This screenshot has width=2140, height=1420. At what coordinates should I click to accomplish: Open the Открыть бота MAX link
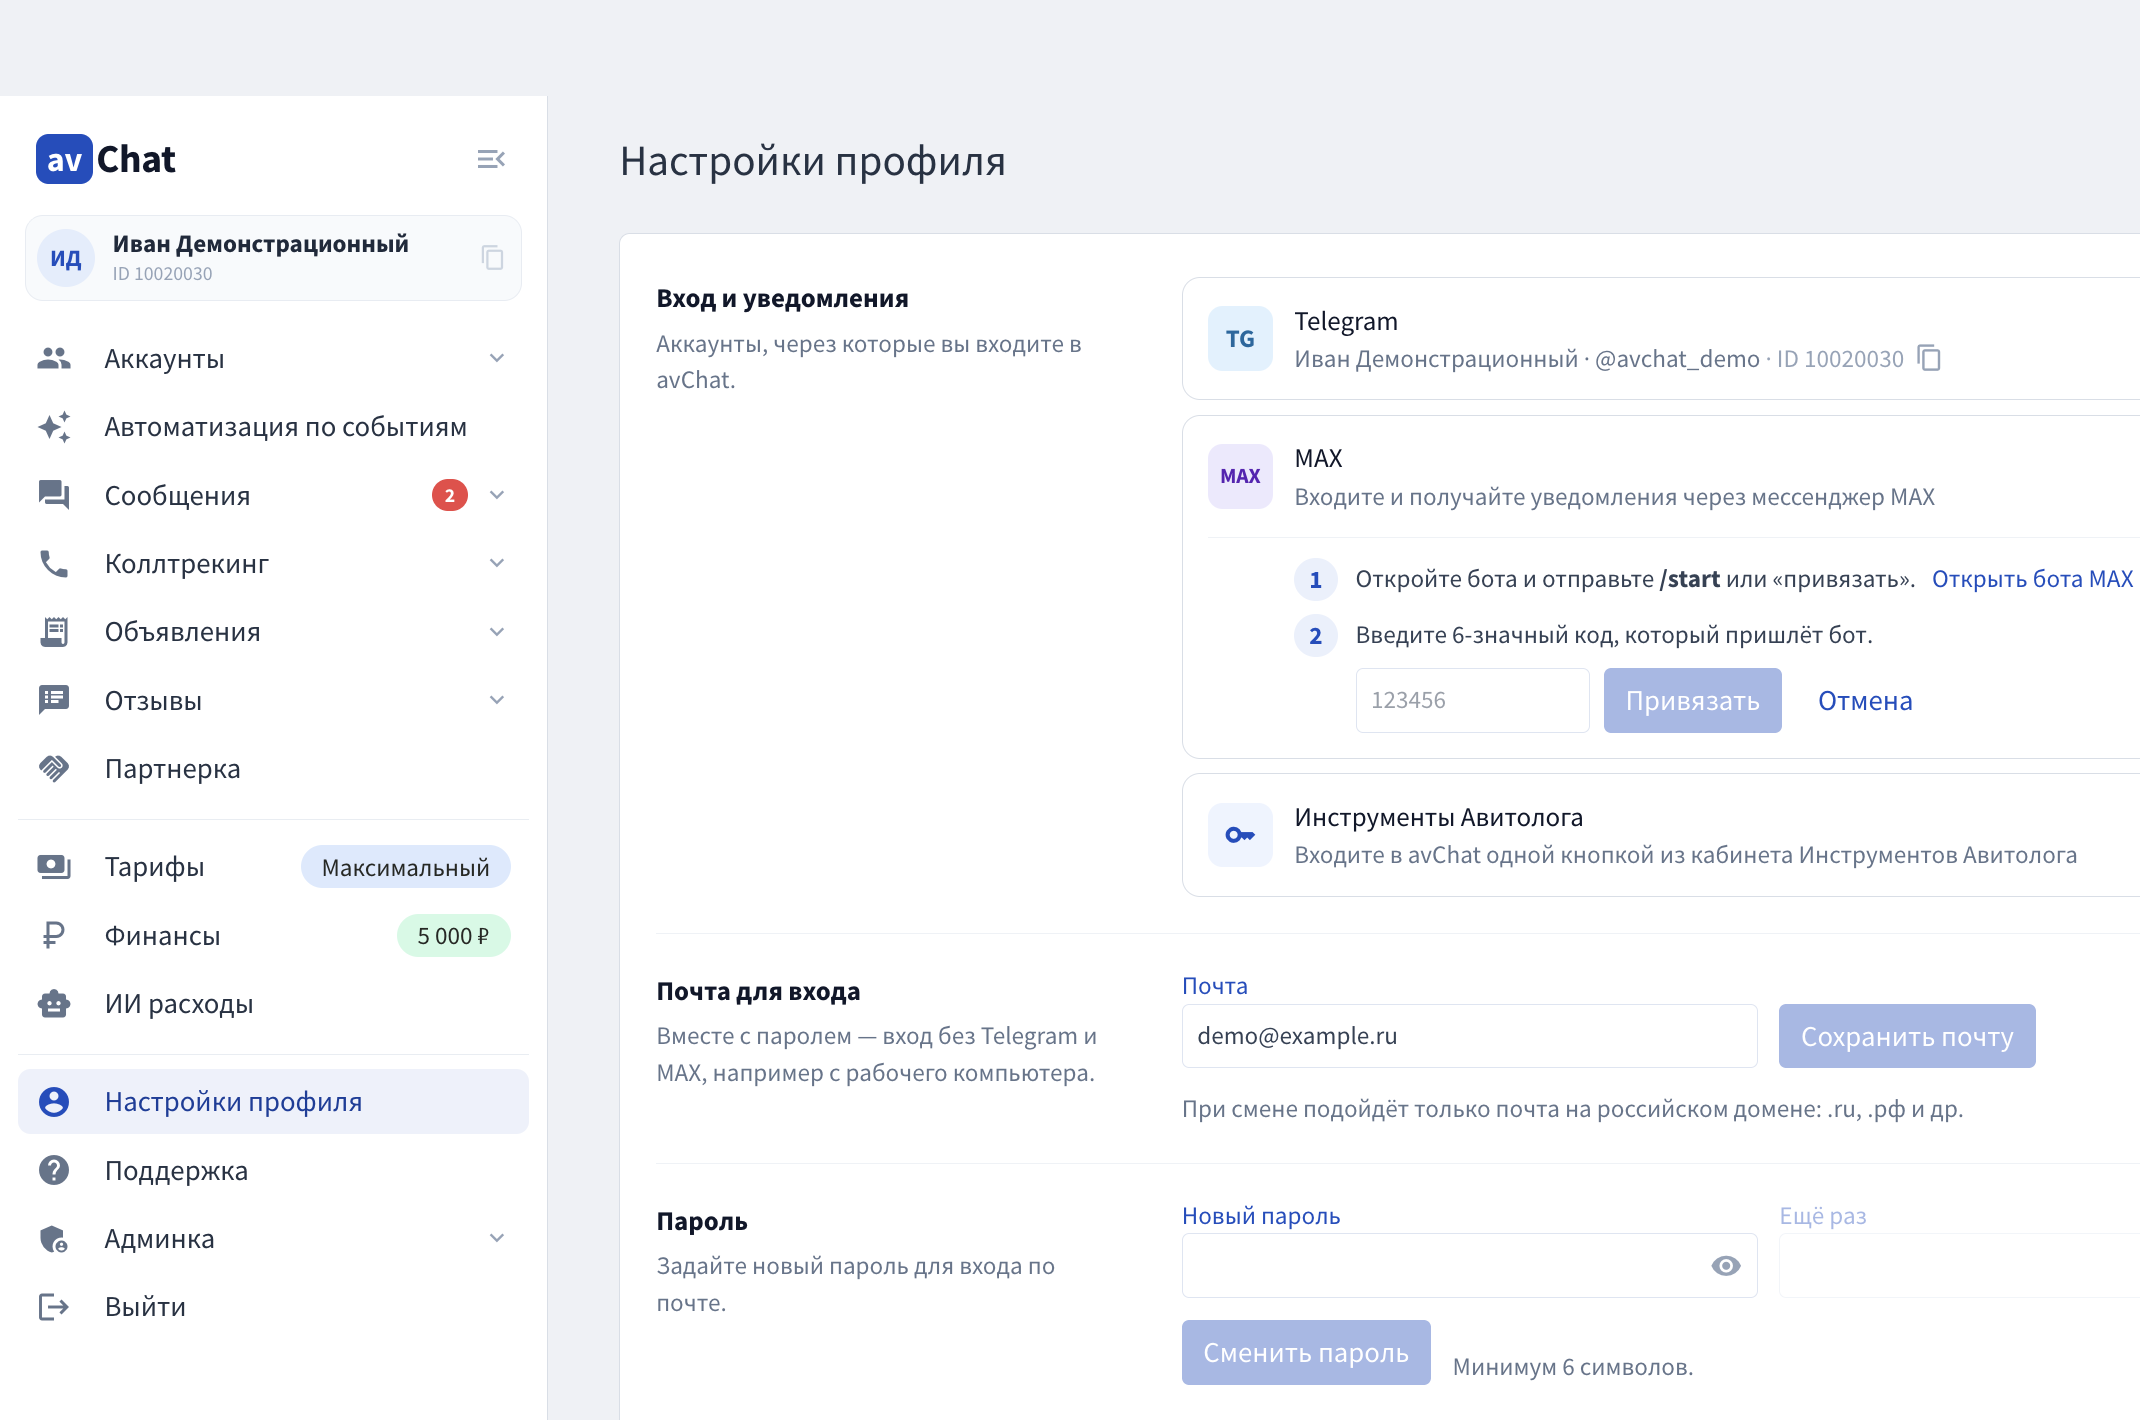click(x=2033, y=579)
